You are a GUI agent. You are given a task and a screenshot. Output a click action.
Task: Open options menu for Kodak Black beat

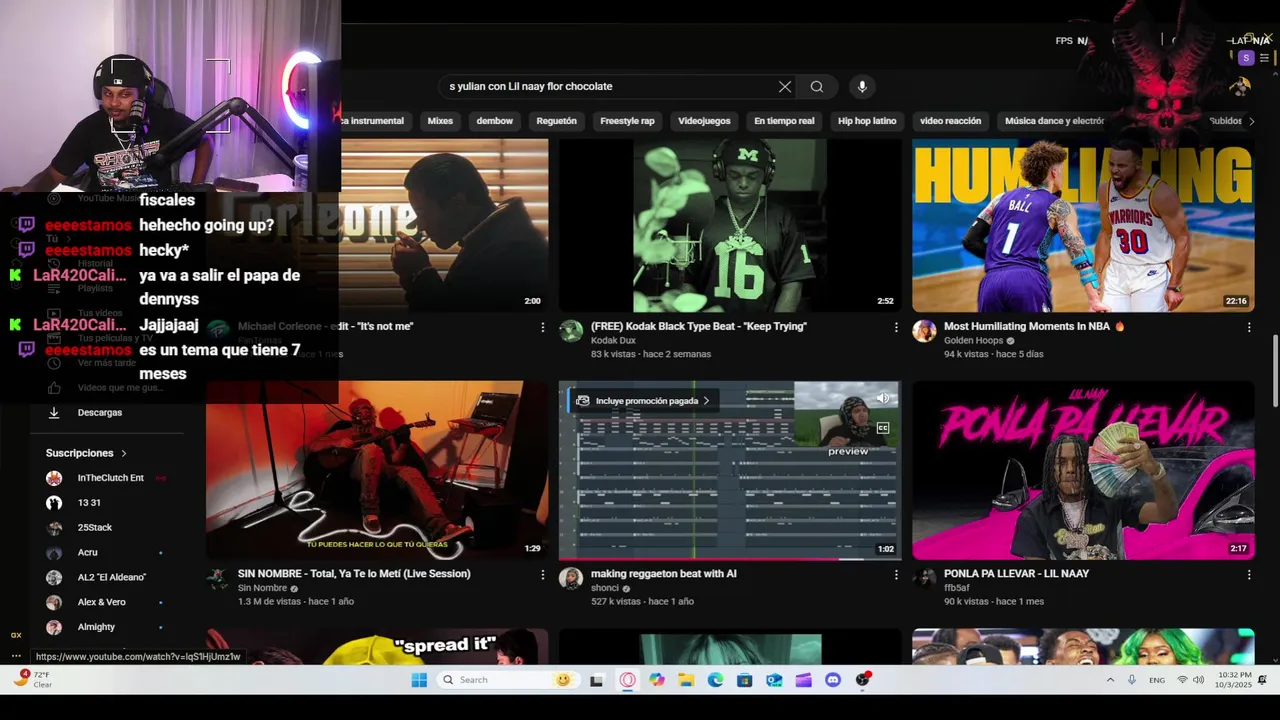pos(896,327)
